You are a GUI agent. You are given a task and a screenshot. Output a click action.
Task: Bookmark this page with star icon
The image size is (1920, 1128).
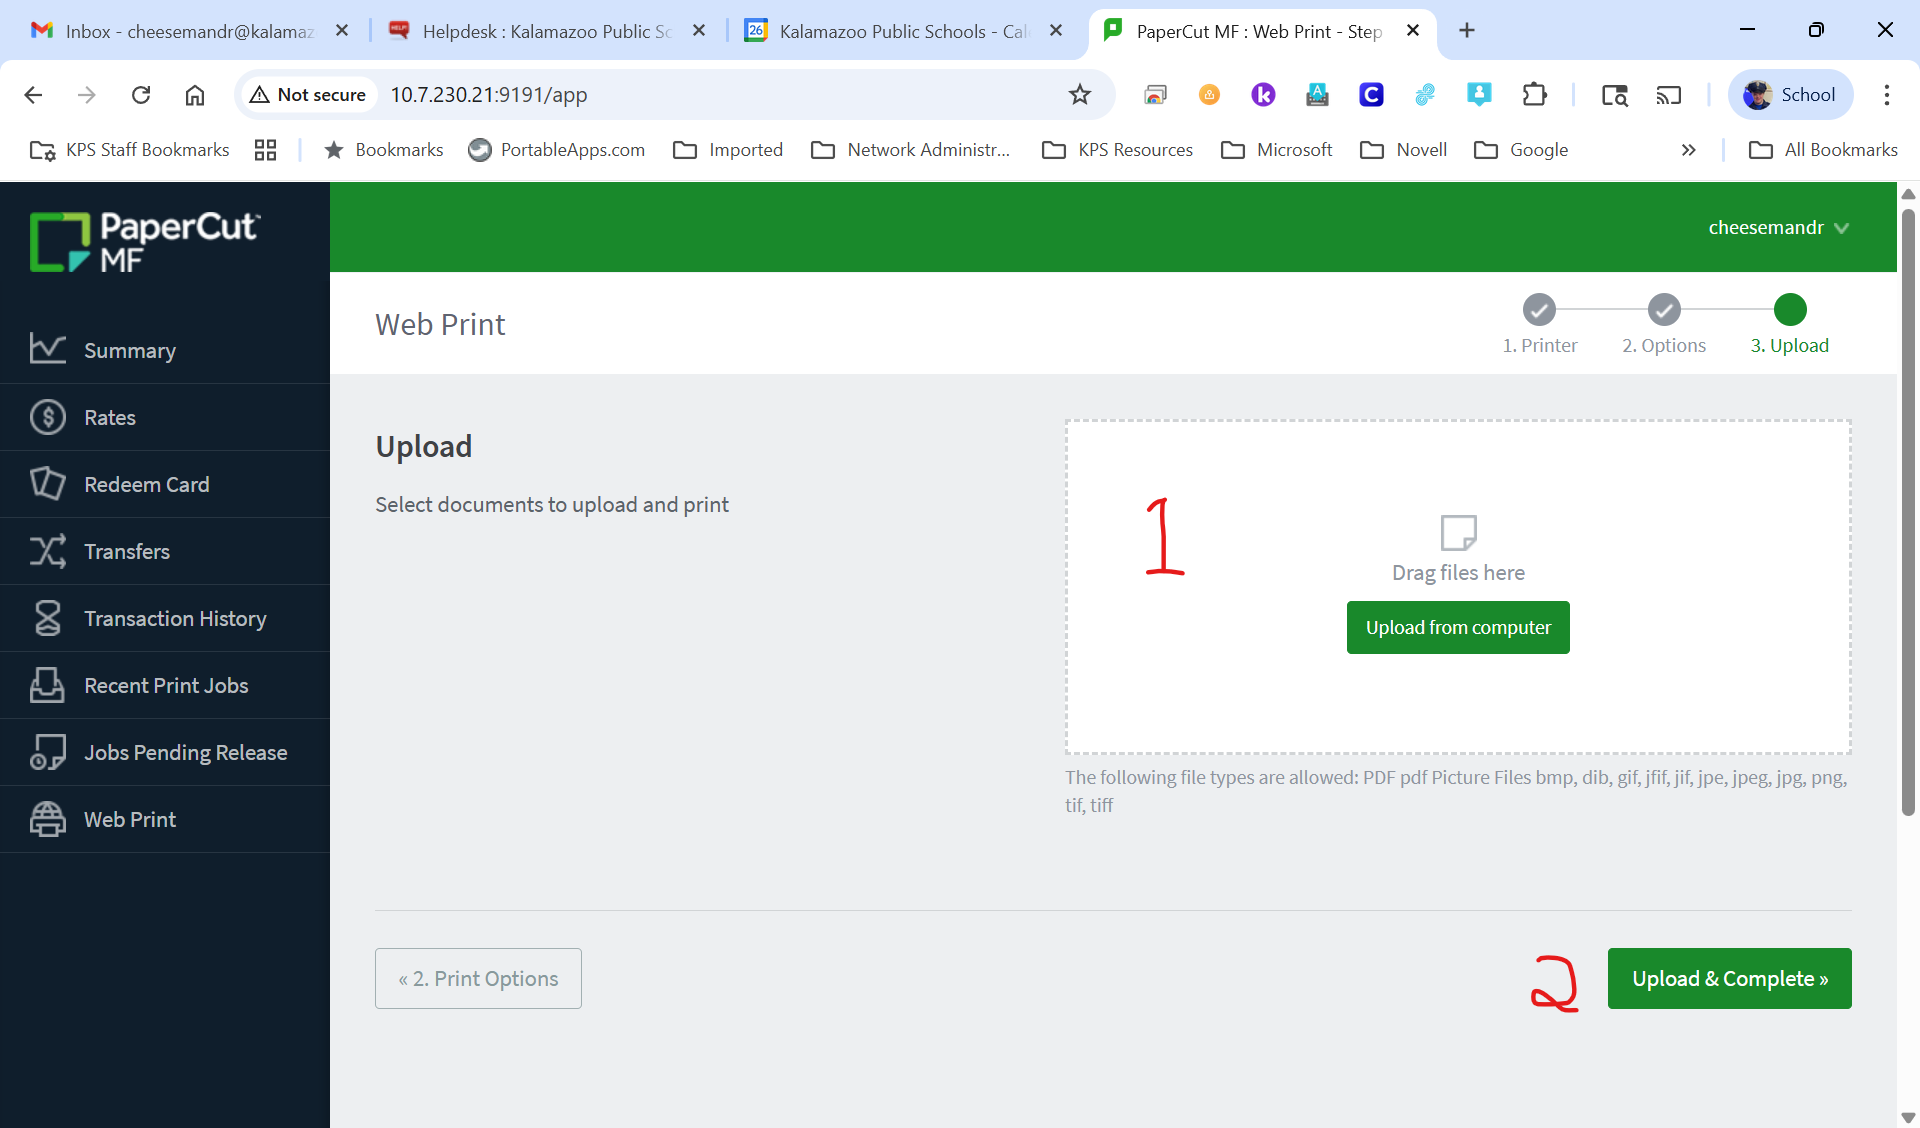(1079, 95)
